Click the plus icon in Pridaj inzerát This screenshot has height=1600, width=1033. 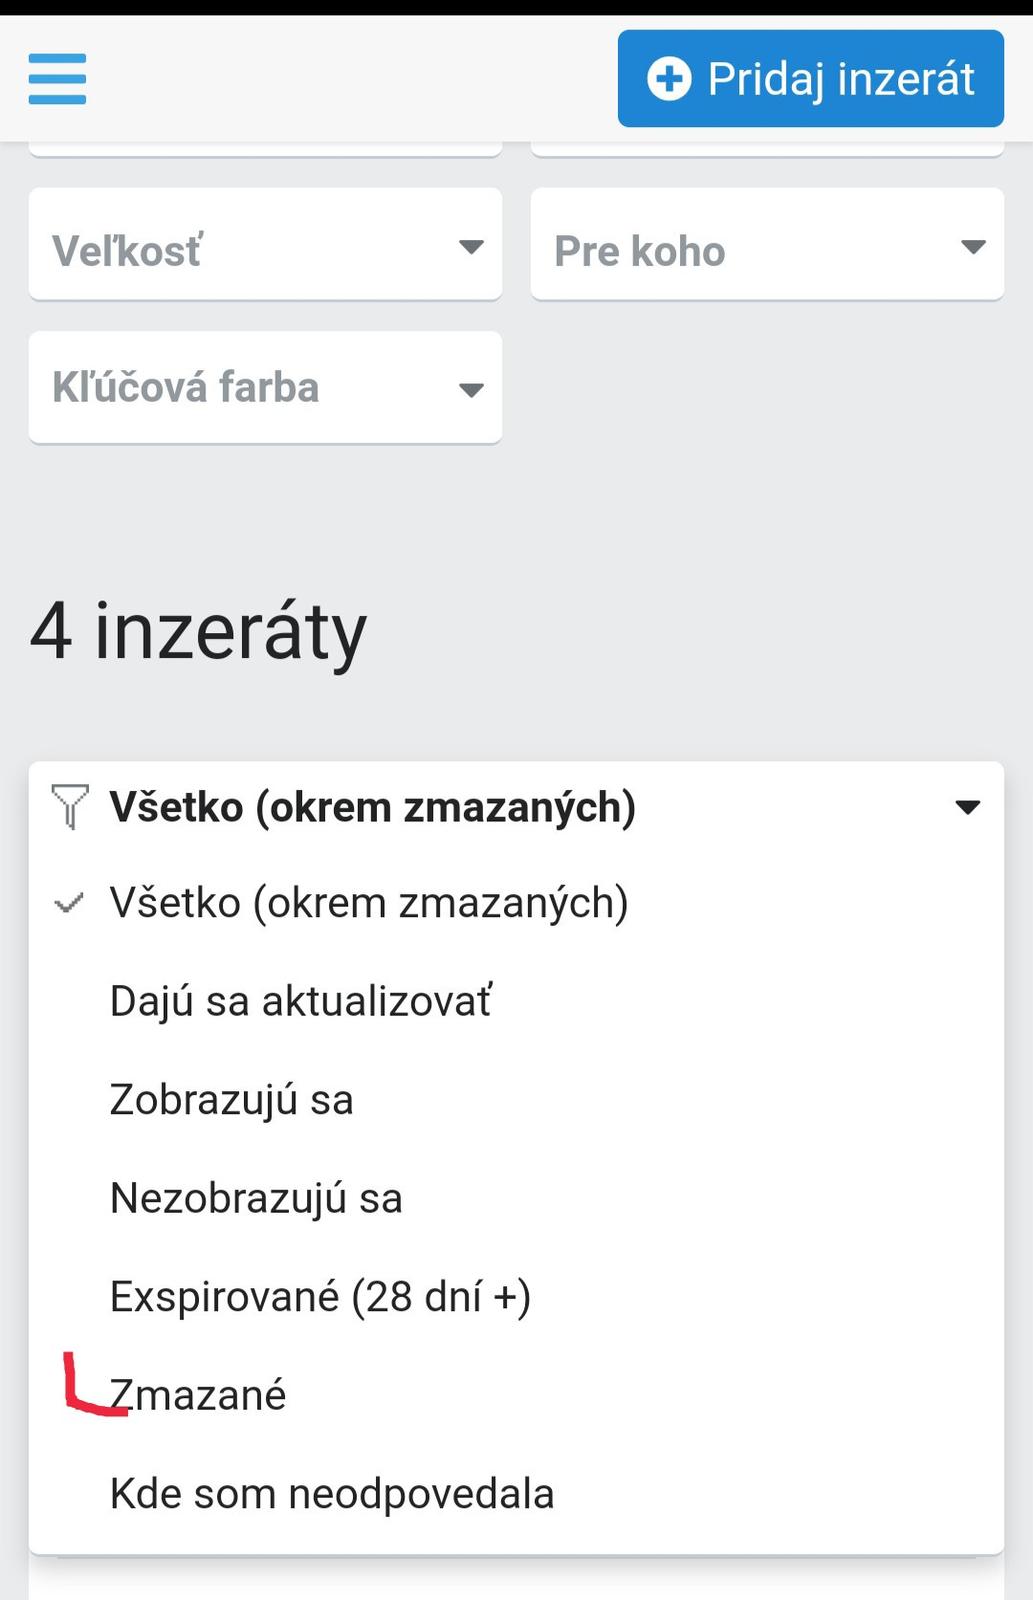tap(669, 79)
